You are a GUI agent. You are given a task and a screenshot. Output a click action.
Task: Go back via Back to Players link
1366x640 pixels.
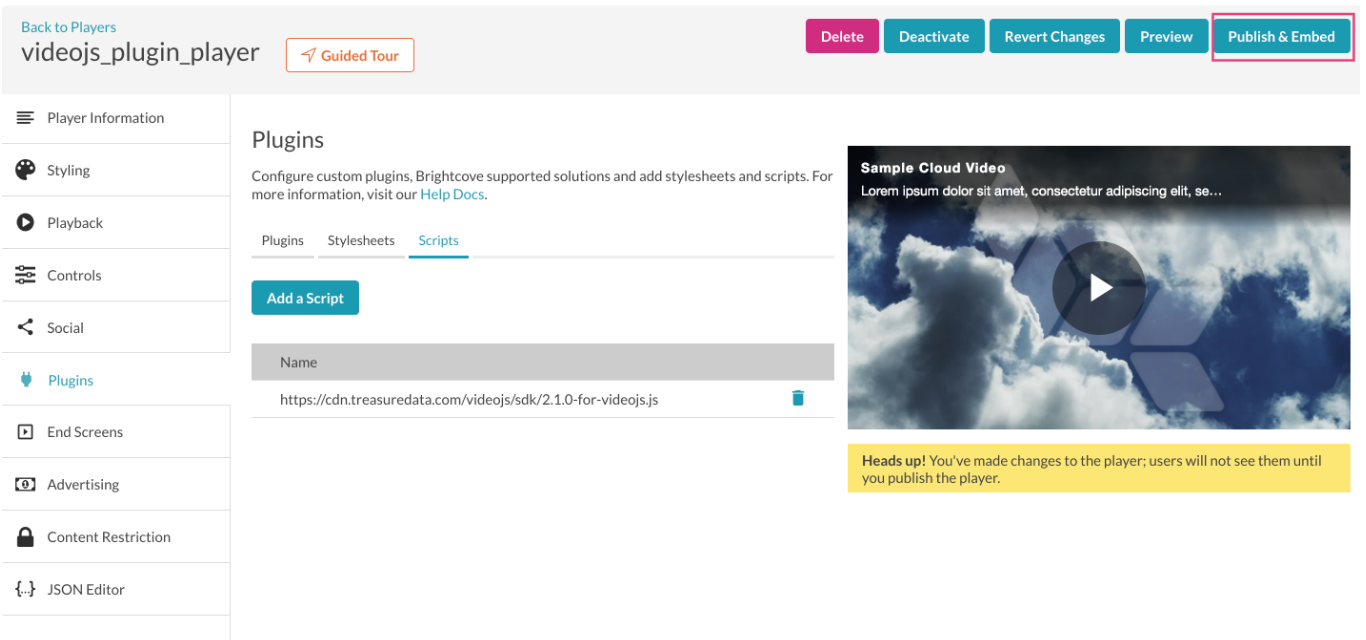click(x=68, y=27)
